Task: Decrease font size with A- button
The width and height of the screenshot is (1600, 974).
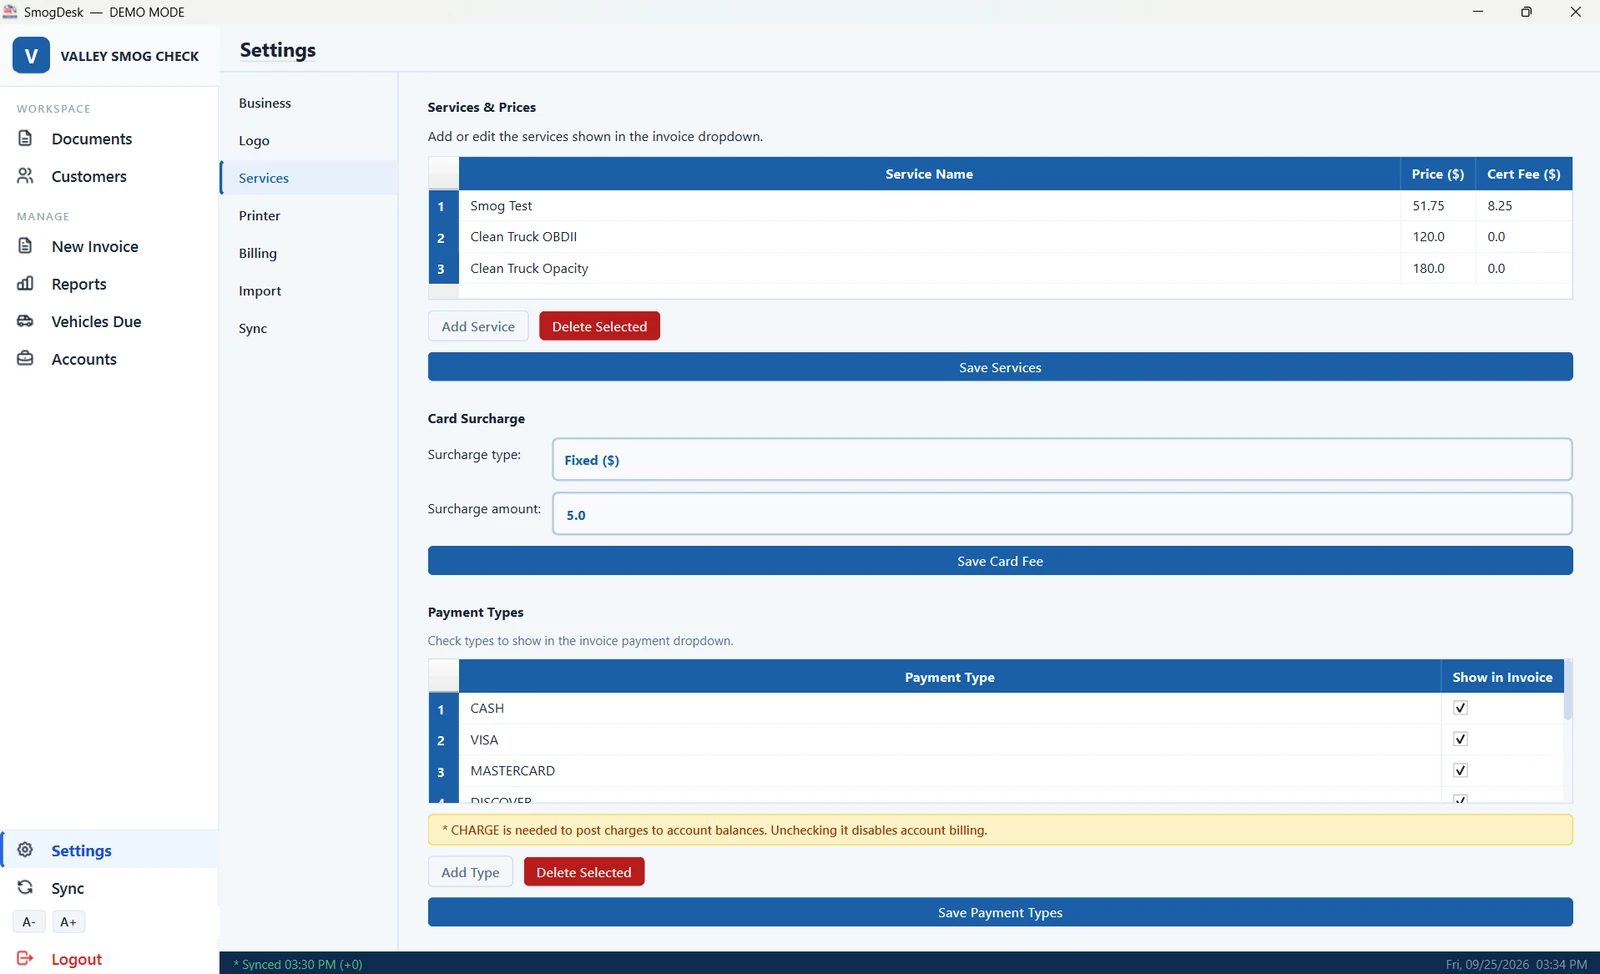Action: click(x=29, y=922)
